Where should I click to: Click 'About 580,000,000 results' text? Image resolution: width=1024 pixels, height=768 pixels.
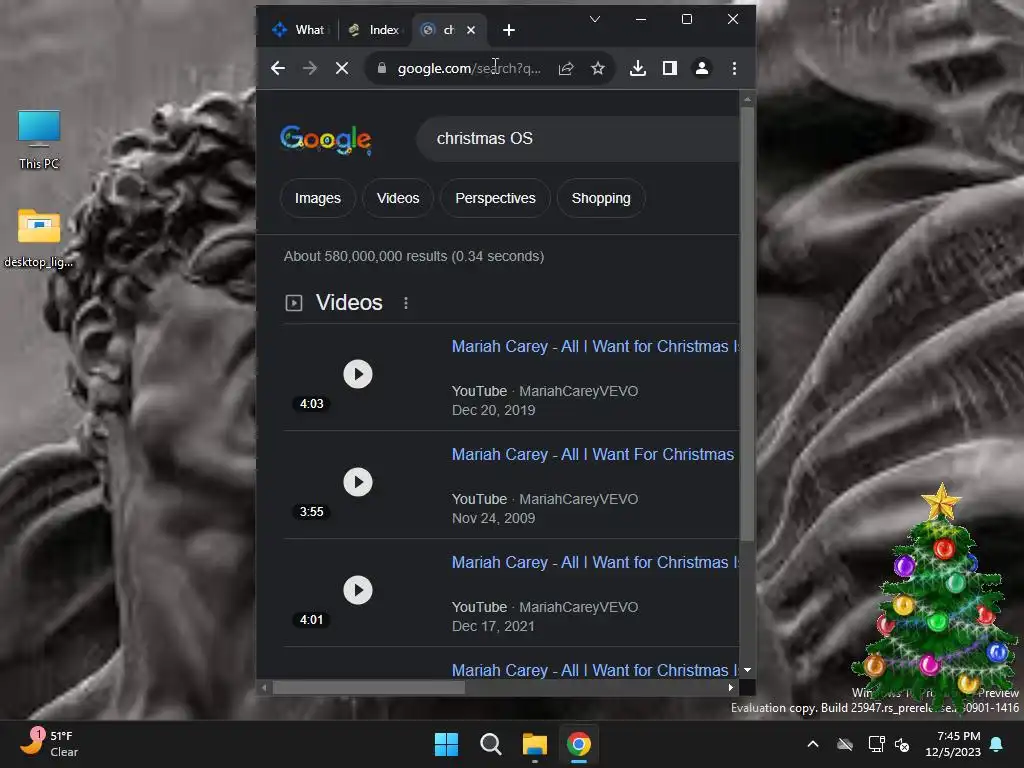click(x=365, y=256)
